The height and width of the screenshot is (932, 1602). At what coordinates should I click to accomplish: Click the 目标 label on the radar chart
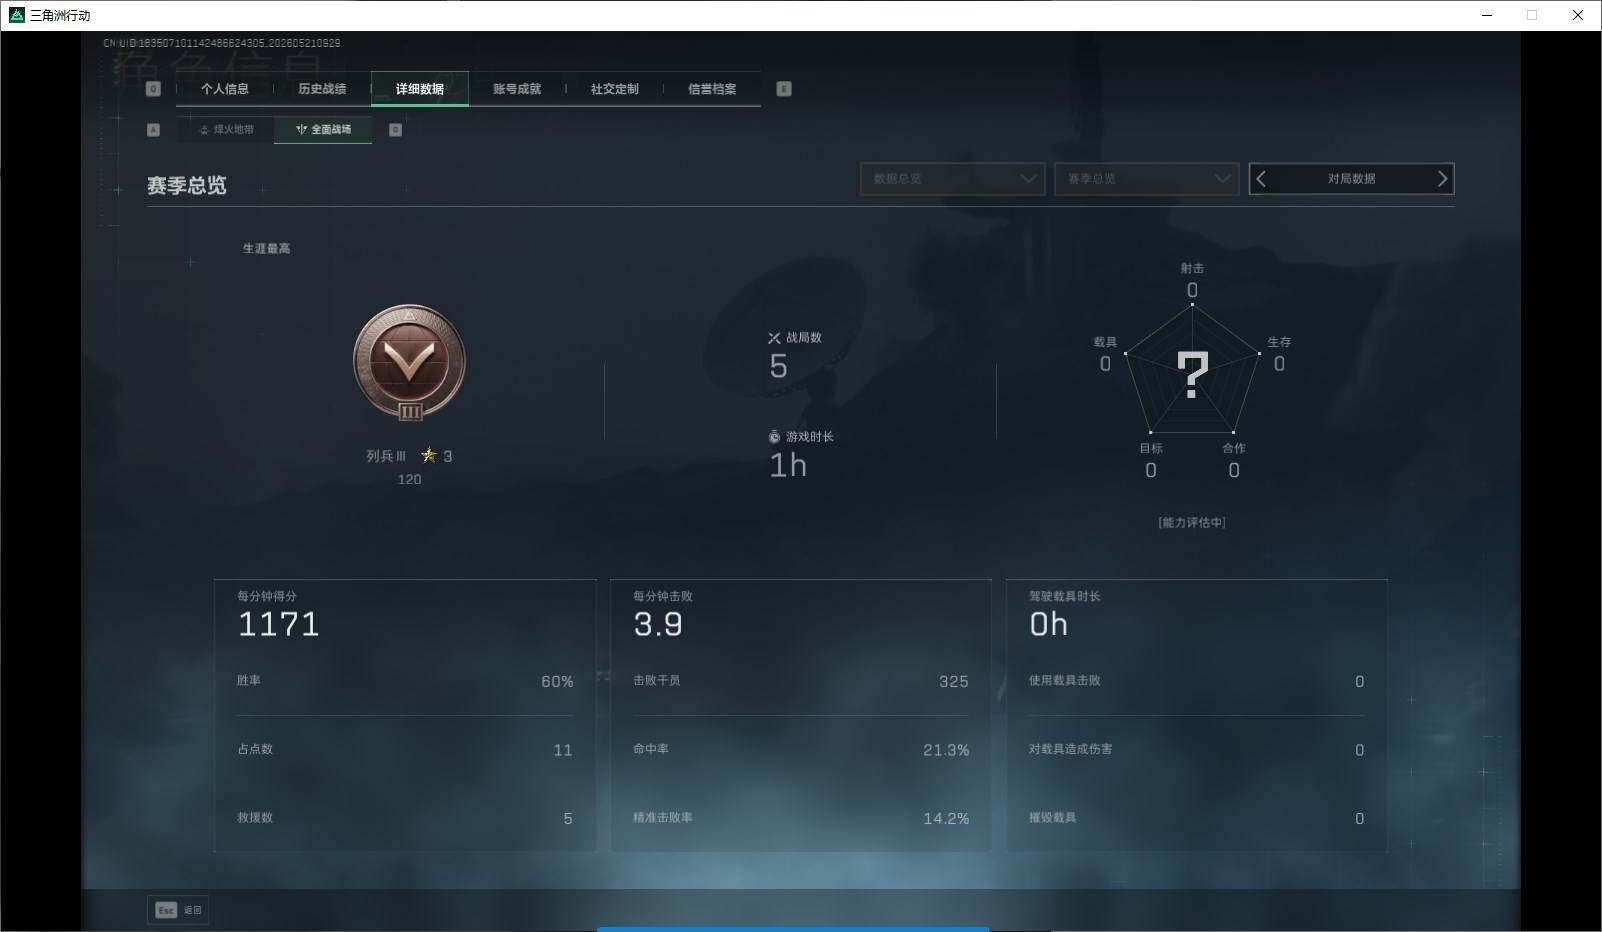[1151, 448]
